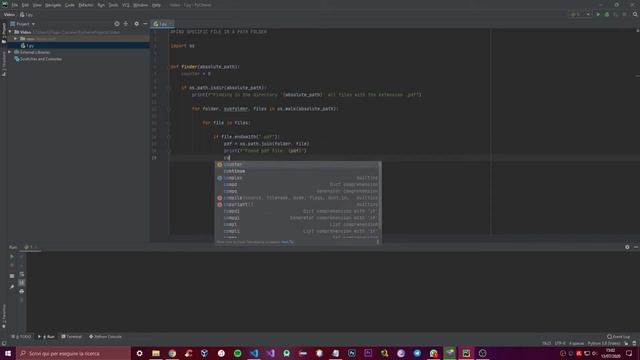Click the Python interpreter status bar entry
Viewport: 640px width, 360px height.
(x=604, y=344)
